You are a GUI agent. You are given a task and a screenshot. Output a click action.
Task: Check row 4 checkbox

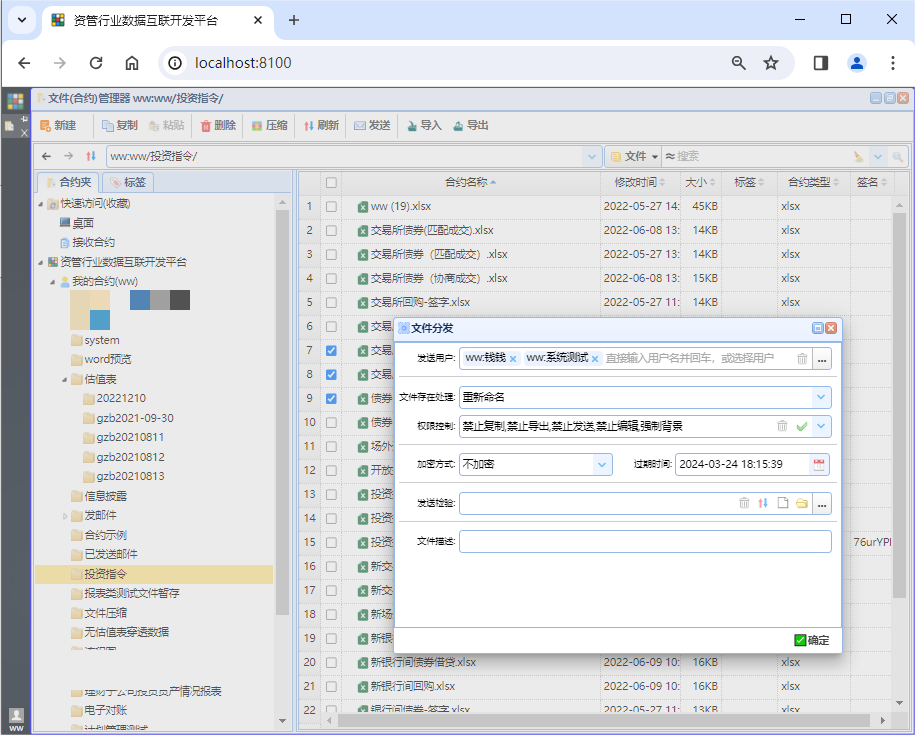point(331,278)
